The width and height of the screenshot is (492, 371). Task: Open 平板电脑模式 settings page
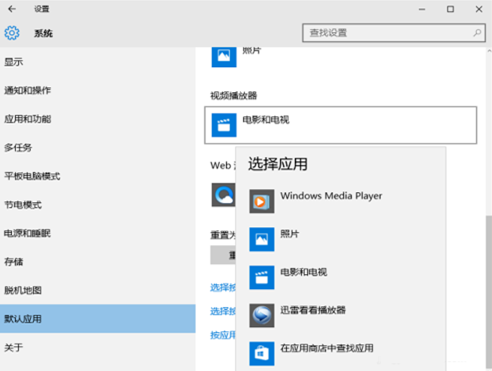(98, 176)
